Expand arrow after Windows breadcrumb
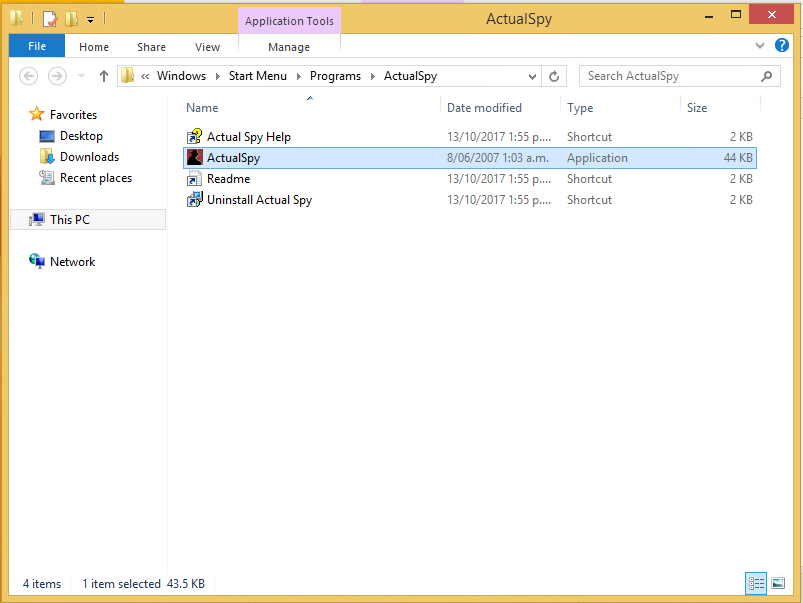Image resolution: width=803 pixels, height=603 pixels. 217,76
